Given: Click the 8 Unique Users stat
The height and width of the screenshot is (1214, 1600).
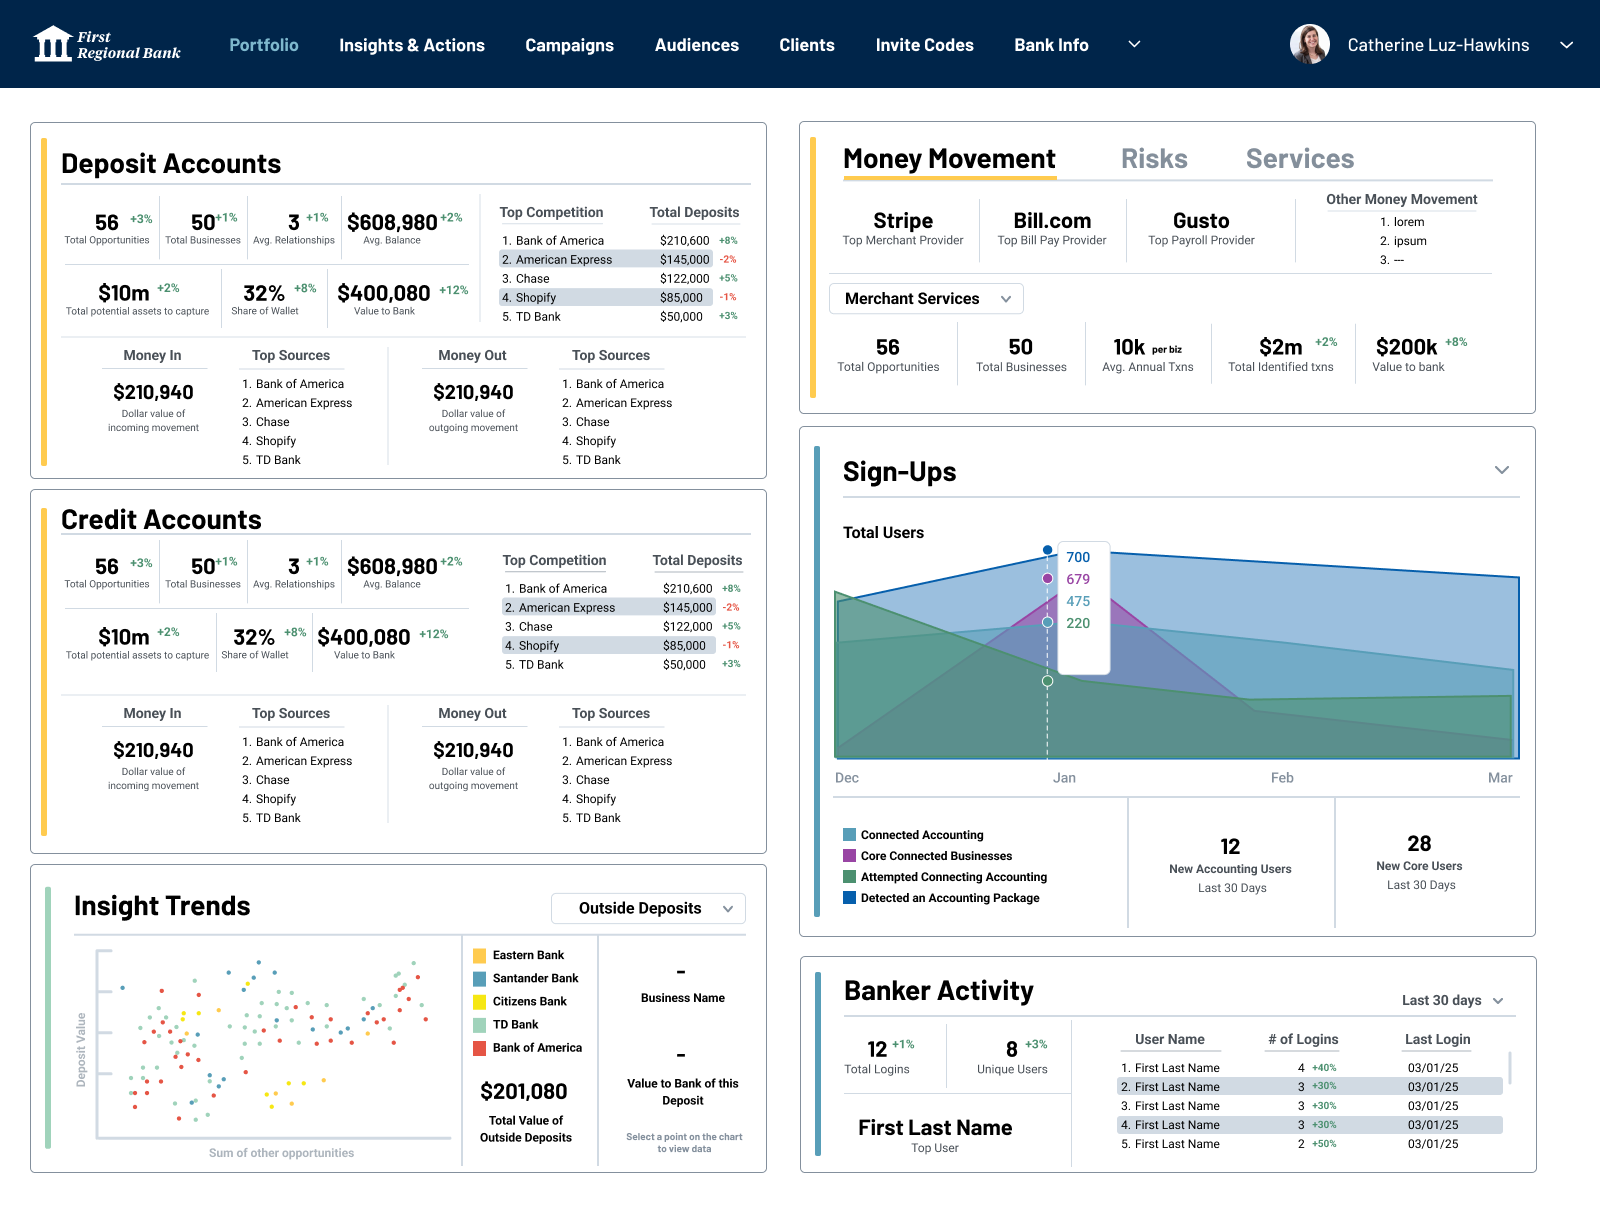Looking at the screenshot, I should coord(1012,1056).
